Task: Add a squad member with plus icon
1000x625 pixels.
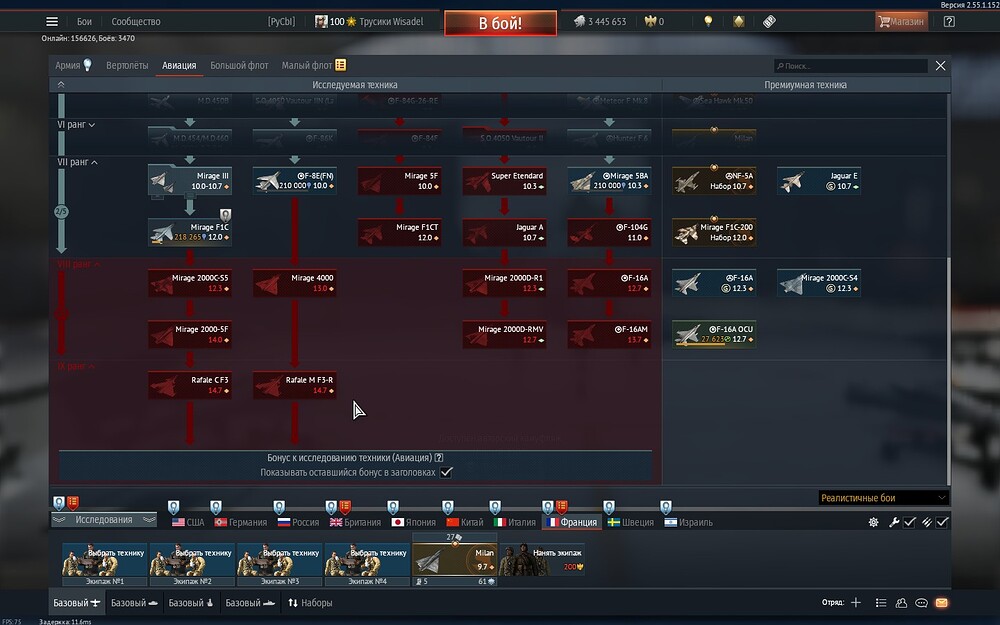Action: (856, 603)
